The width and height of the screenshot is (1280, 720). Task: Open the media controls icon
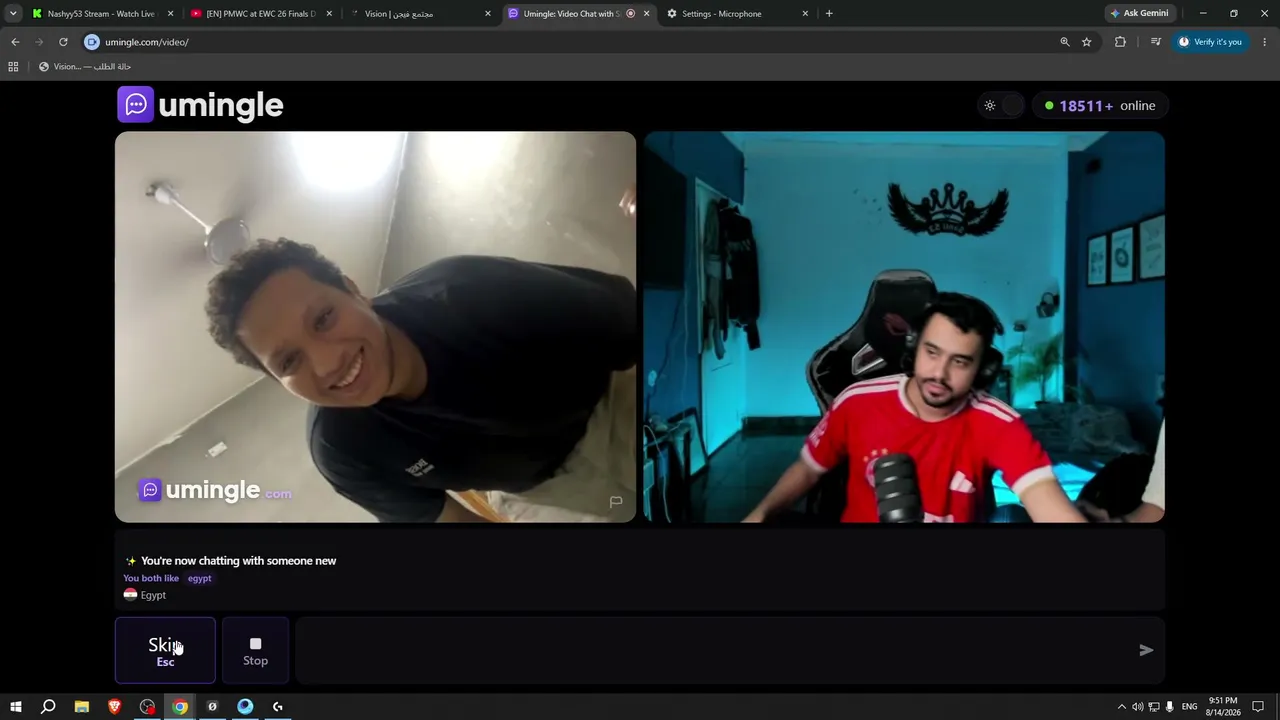coord(1155,42)
